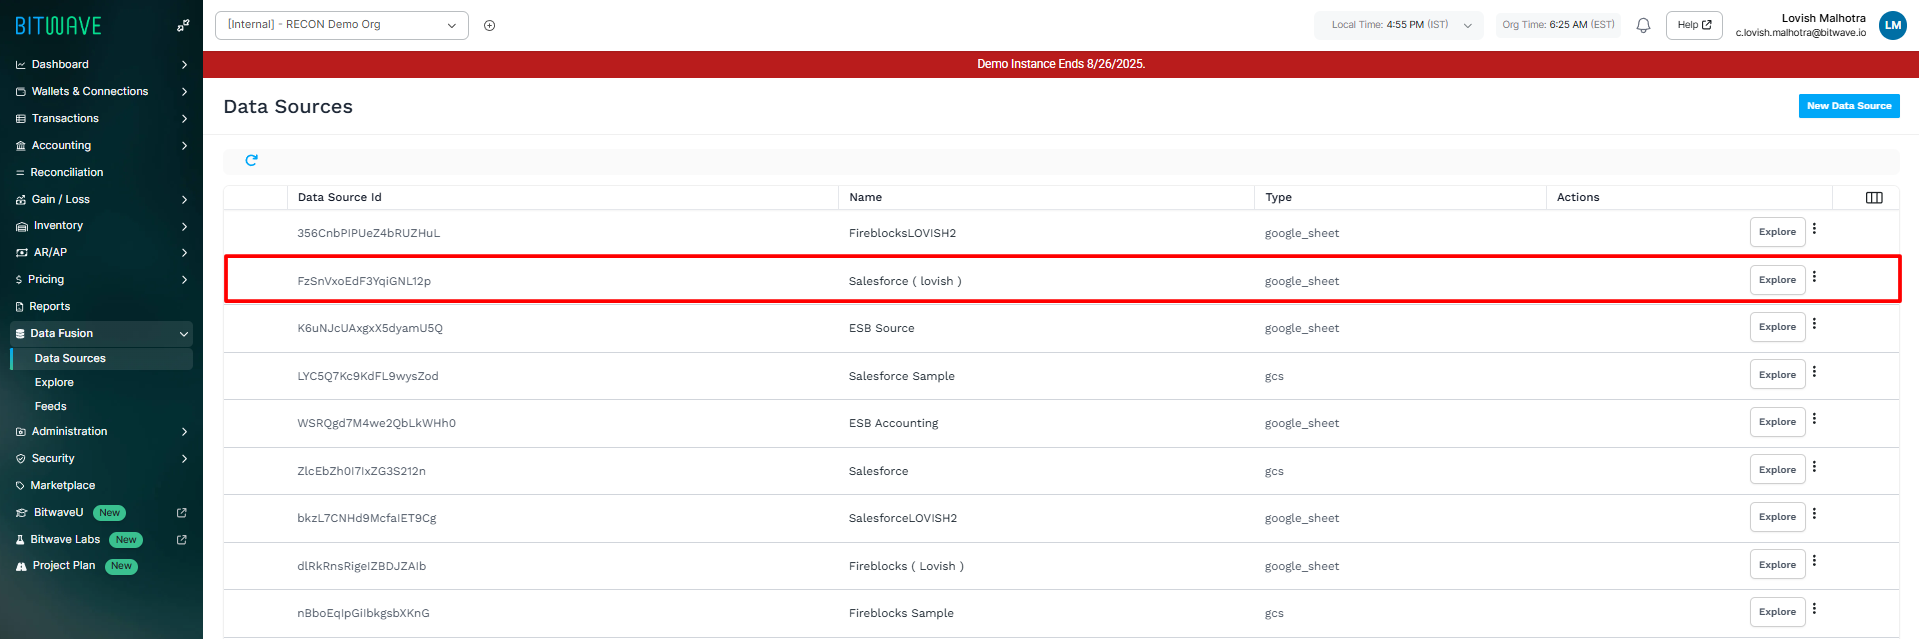
Task: Click the Org Time display
Action: pyautogui.click(x=1558, y=25)
